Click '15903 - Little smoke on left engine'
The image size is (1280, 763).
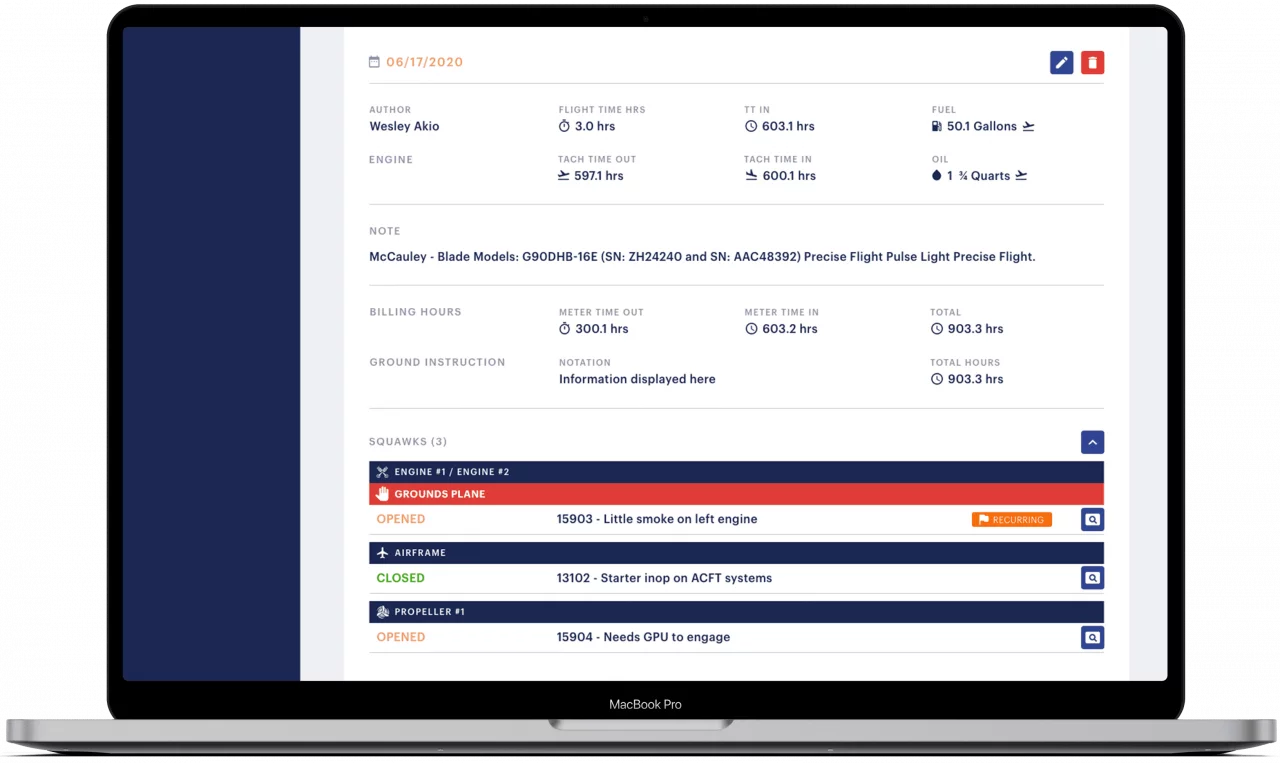tap(657, 520)
